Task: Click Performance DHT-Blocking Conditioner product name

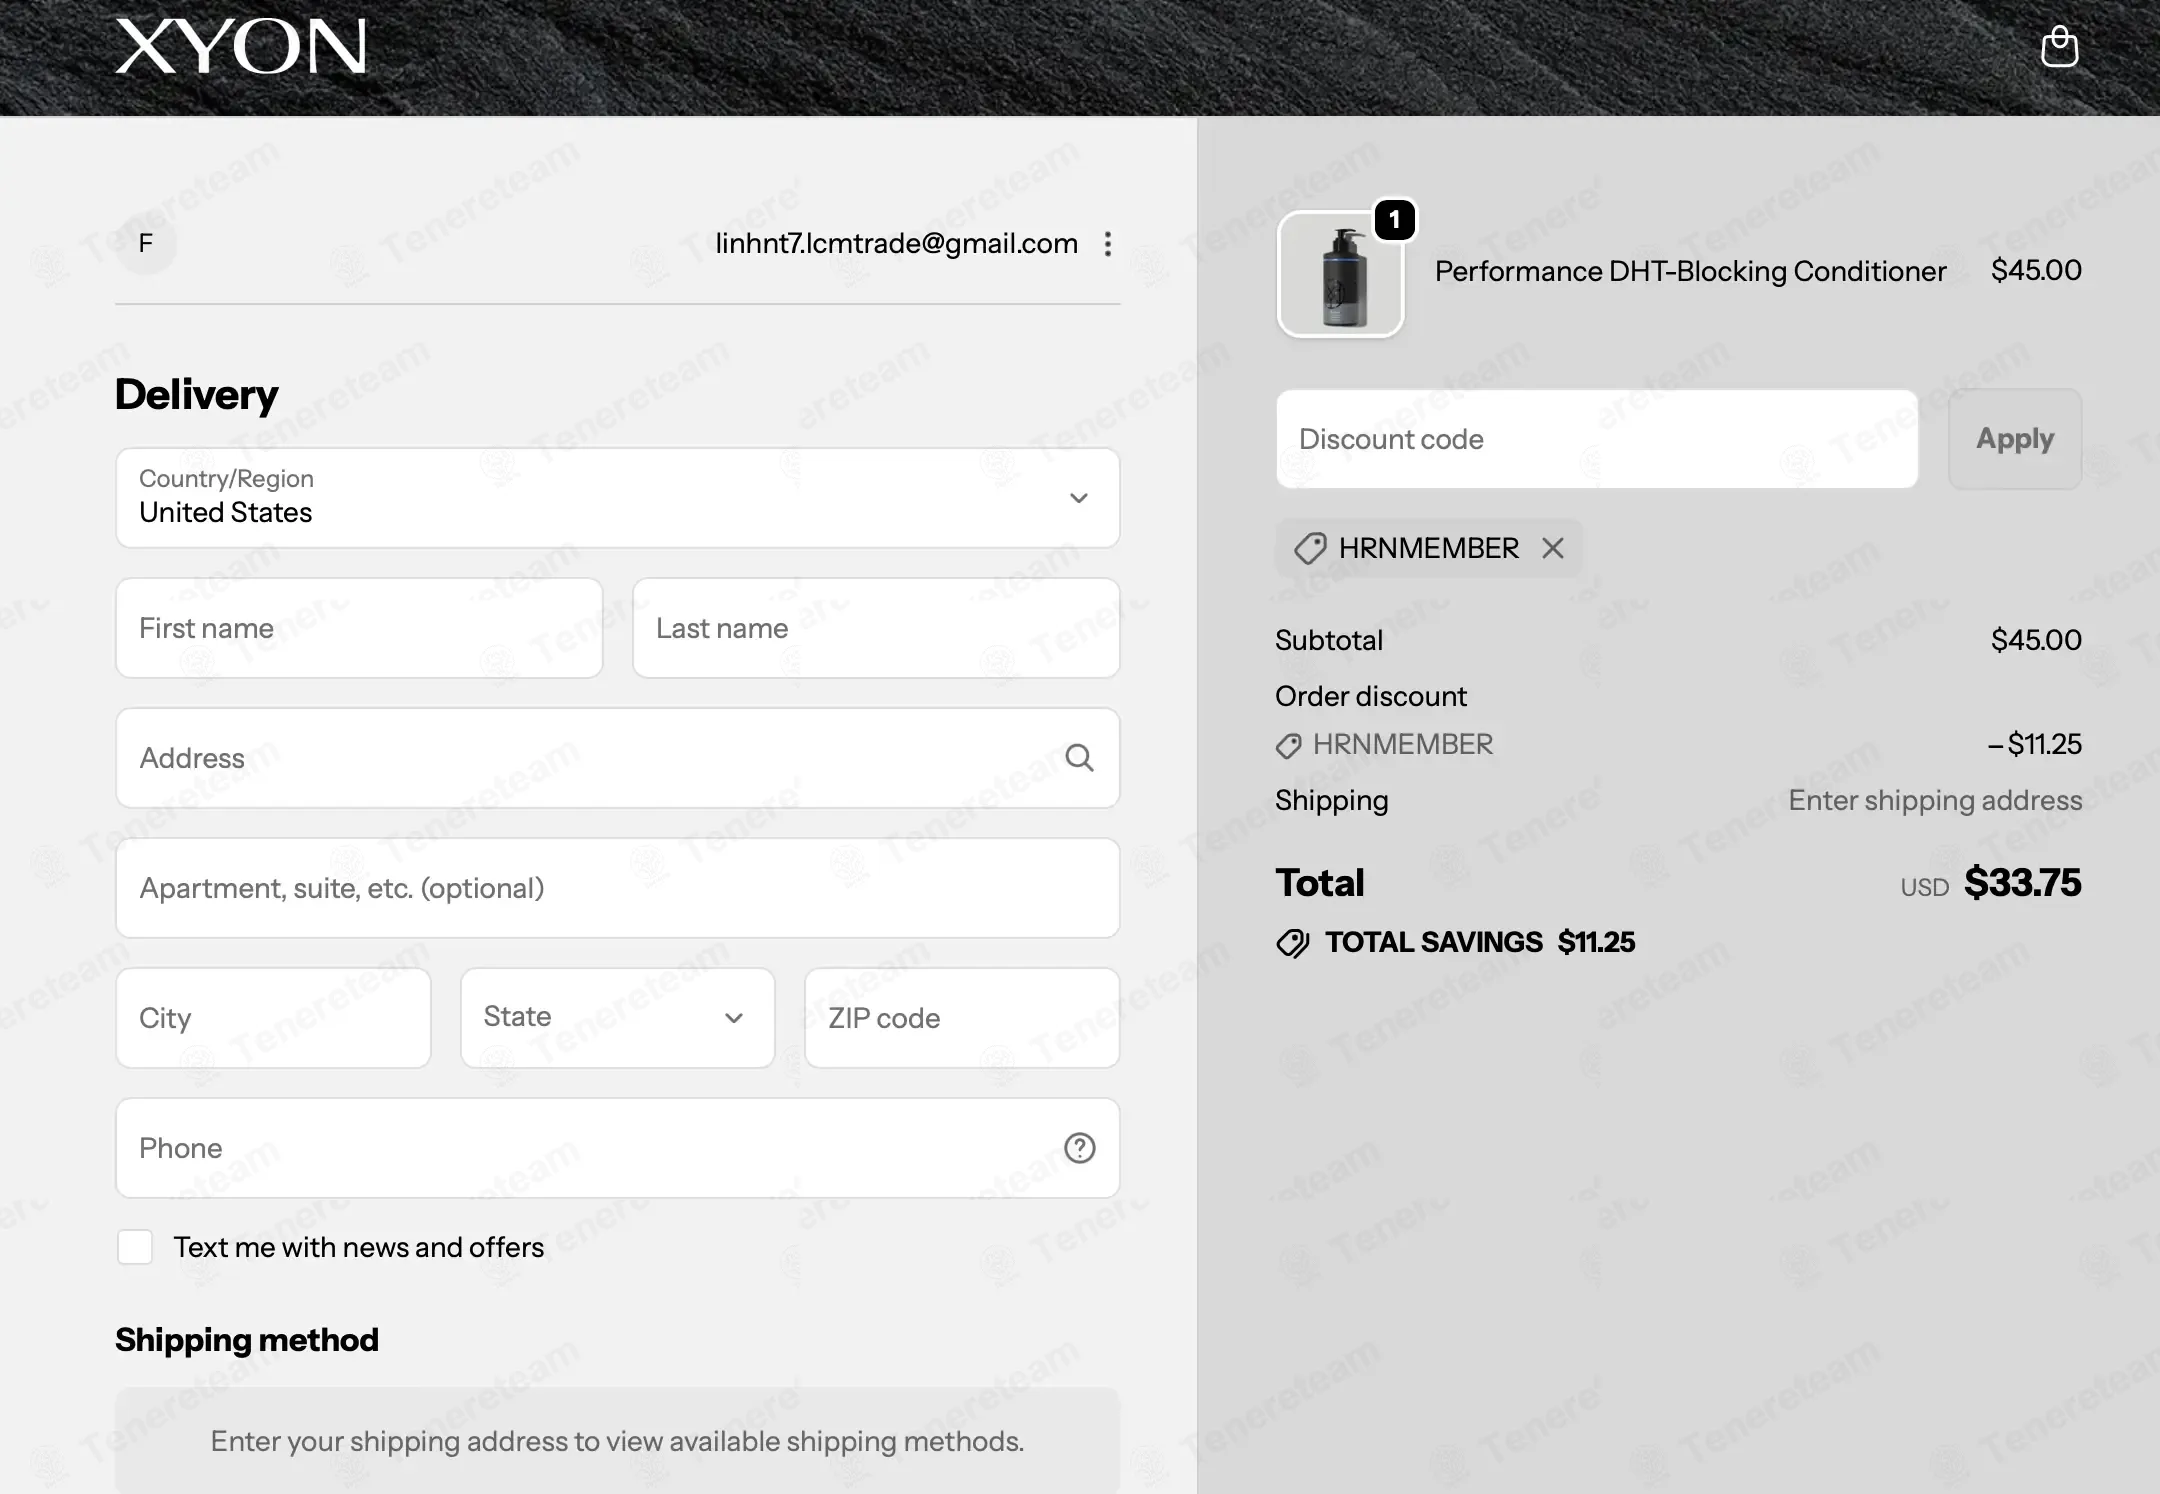Action: [1690, 271]
